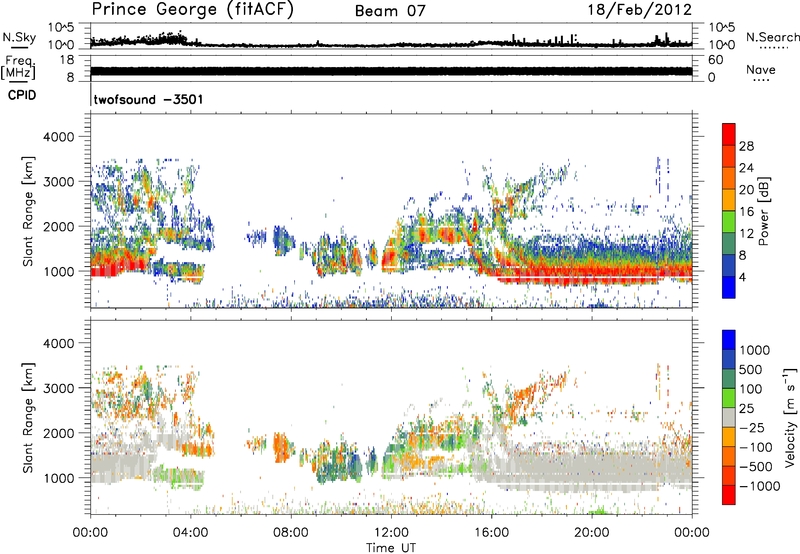Pick the gray segment of the Velocity colorbar
800x554 pixels.
(730, 421)
